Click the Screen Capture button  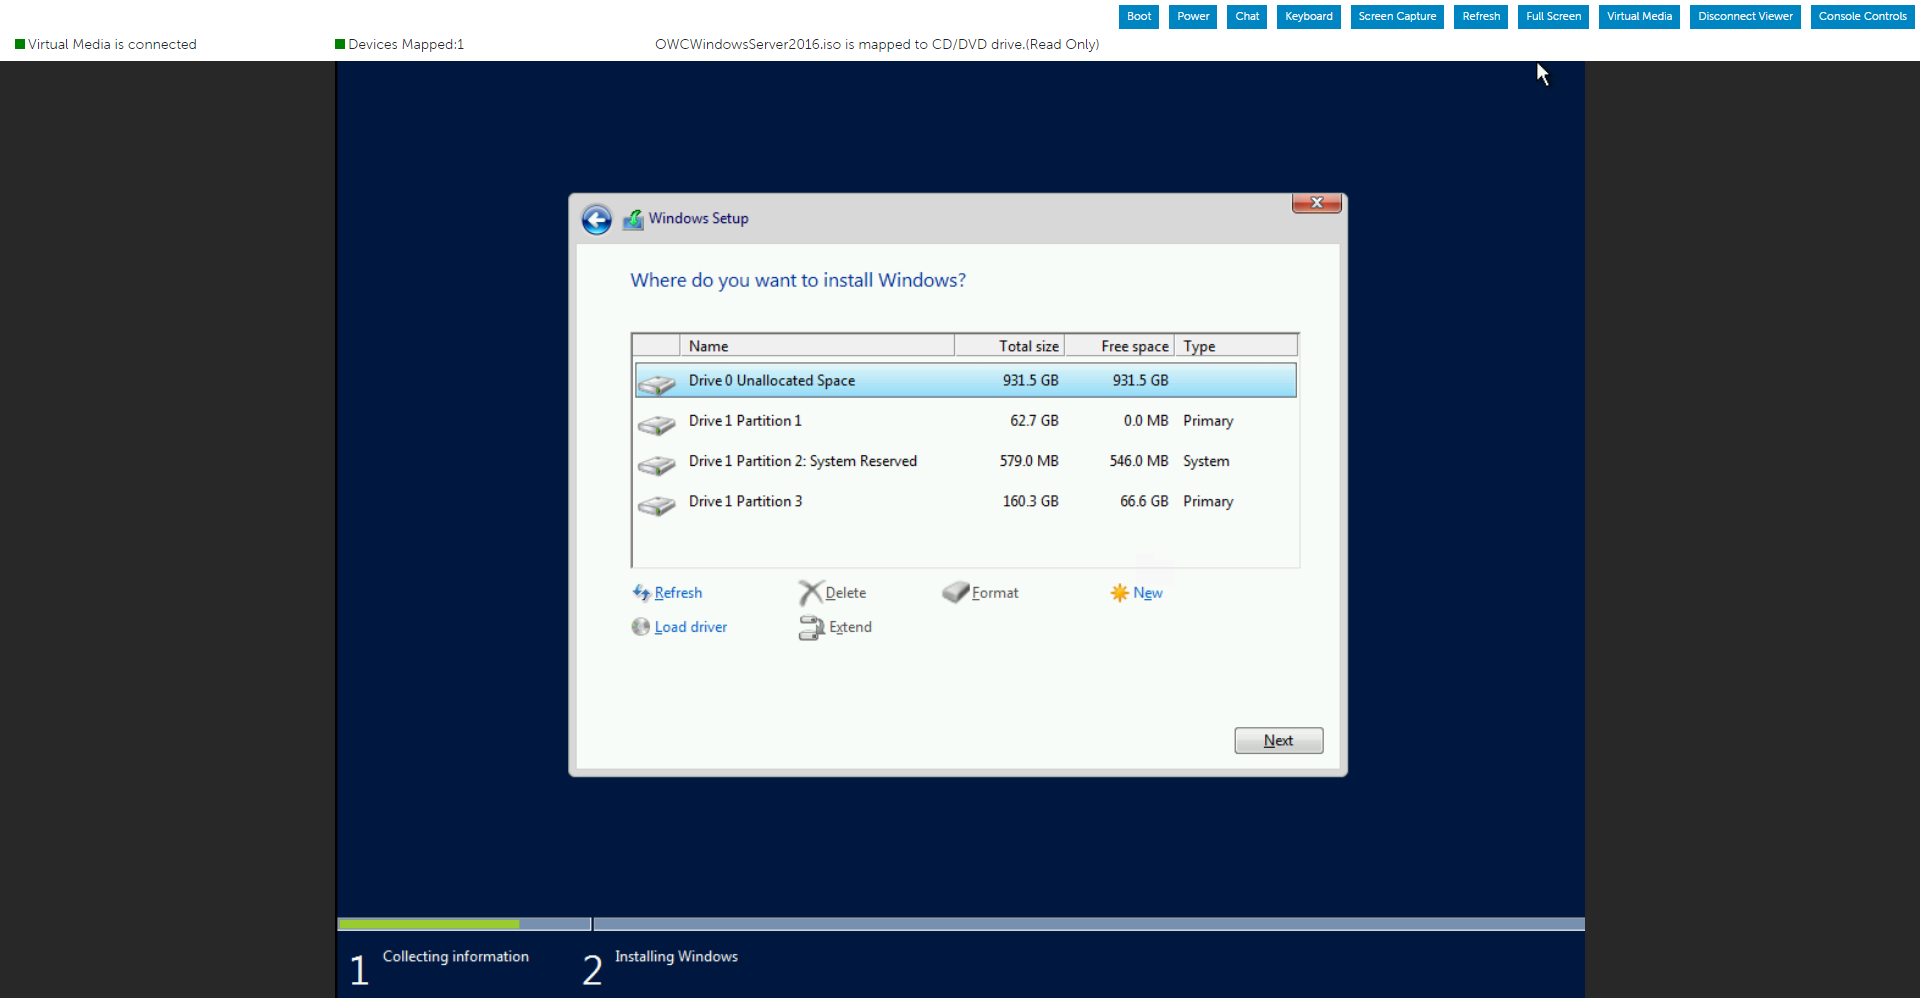point(1397,17)
